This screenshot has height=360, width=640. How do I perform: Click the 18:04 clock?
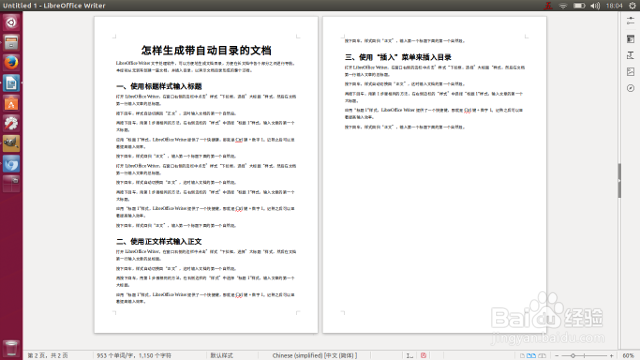point(614,5)
